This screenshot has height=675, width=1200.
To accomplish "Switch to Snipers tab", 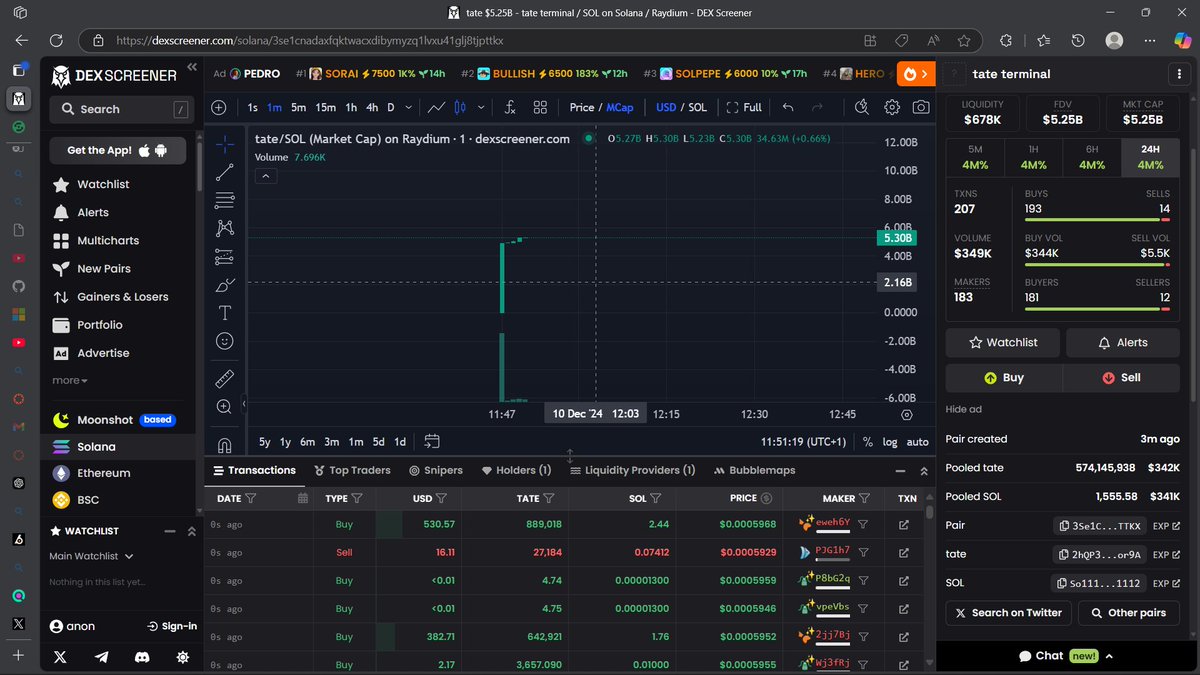I will point(436,470).
